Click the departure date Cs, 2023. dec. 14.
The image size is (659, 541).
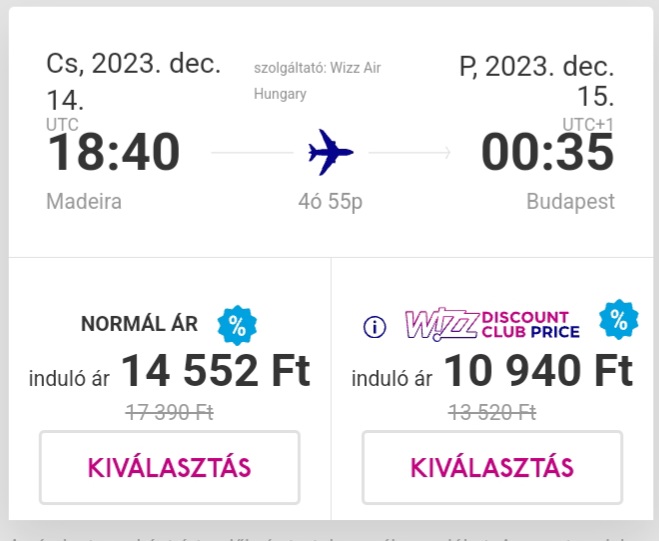(x=134, y=82)
